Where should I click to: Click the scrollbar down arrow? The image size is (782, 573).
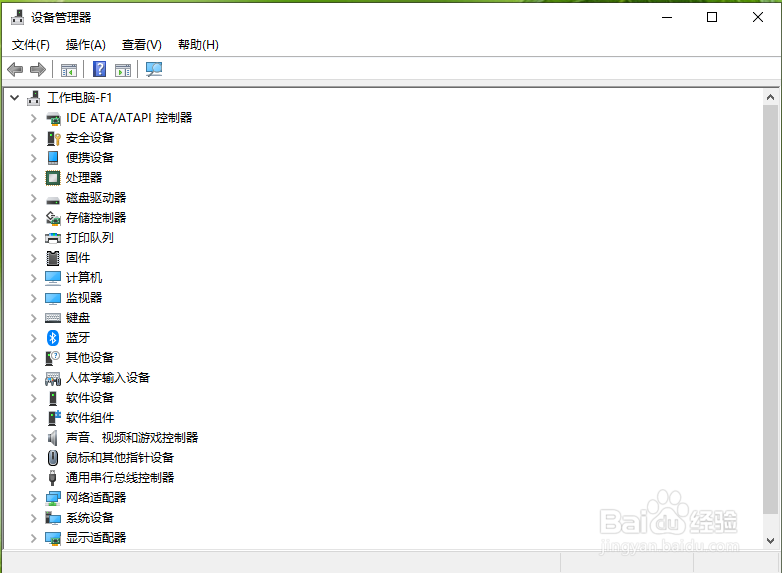coord(771,541)
